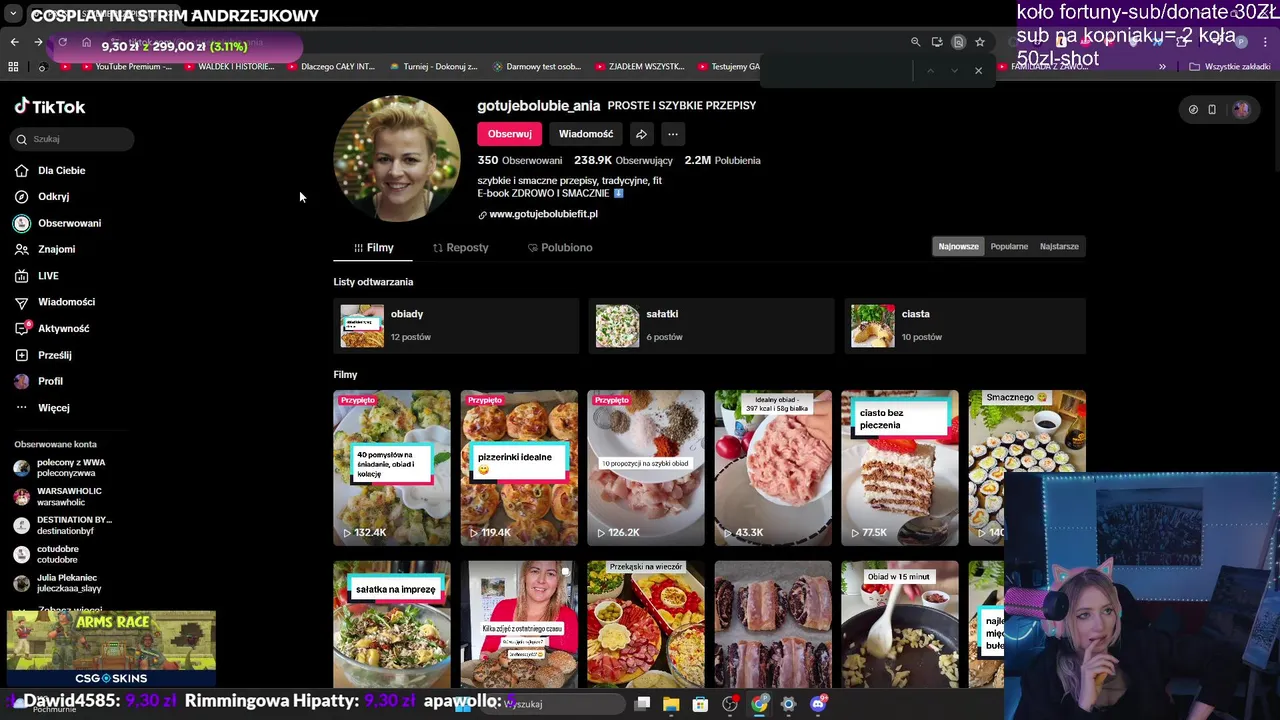Open followed account polecony z WWA
This screenshot has width=1280, height=720.
(x=62, y=468)
